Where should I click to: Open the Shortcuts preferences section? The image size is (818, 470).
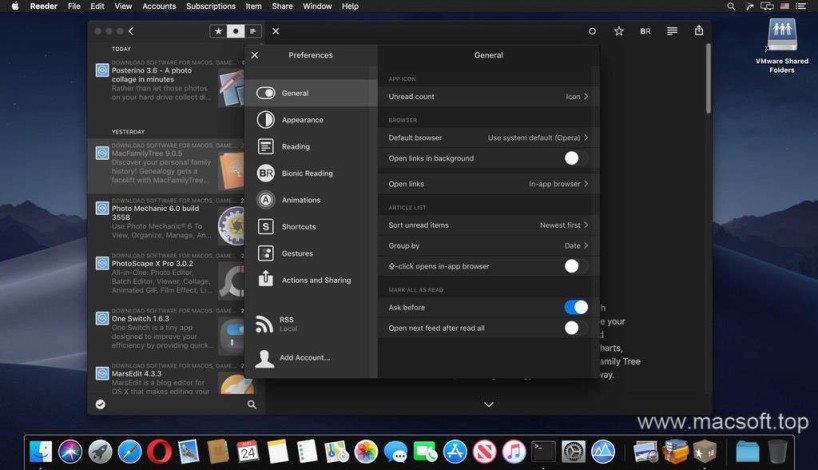298,227
